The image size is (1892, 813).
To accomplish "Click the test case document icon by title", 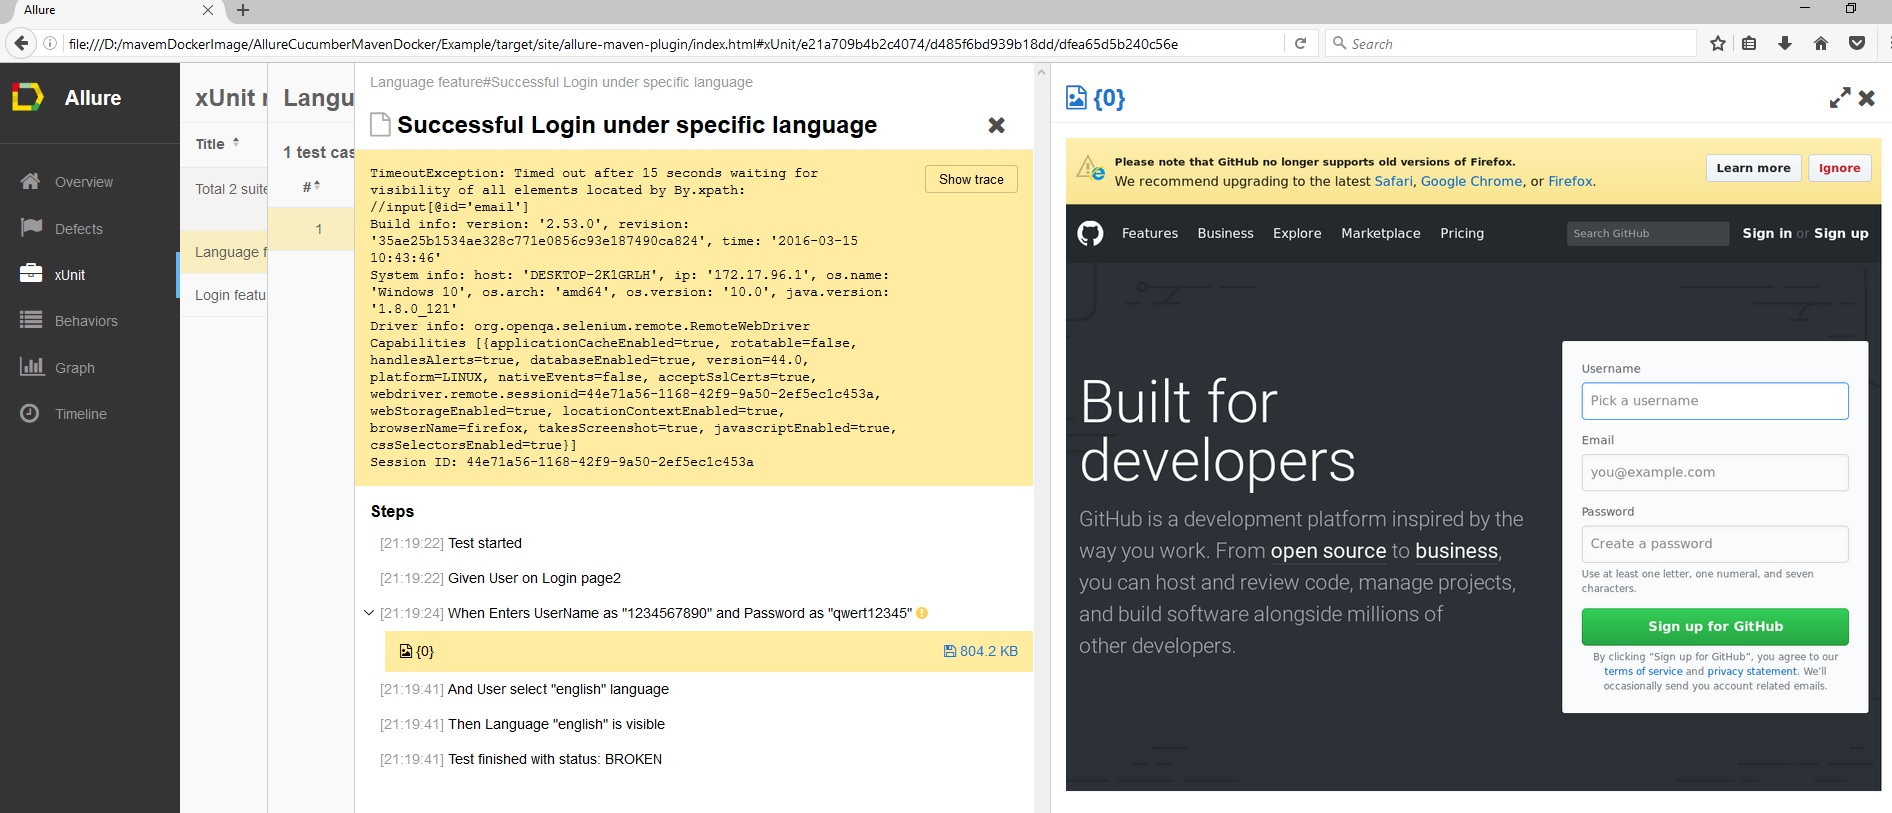I will (x=380, y=124).
